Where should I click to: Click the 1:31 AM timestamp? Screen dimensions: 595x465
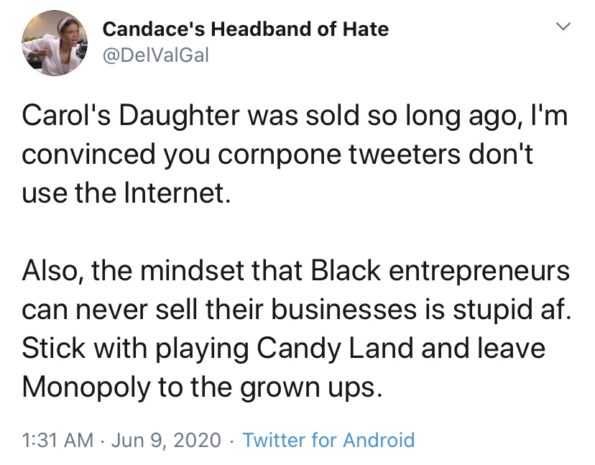tap(57, 440)
